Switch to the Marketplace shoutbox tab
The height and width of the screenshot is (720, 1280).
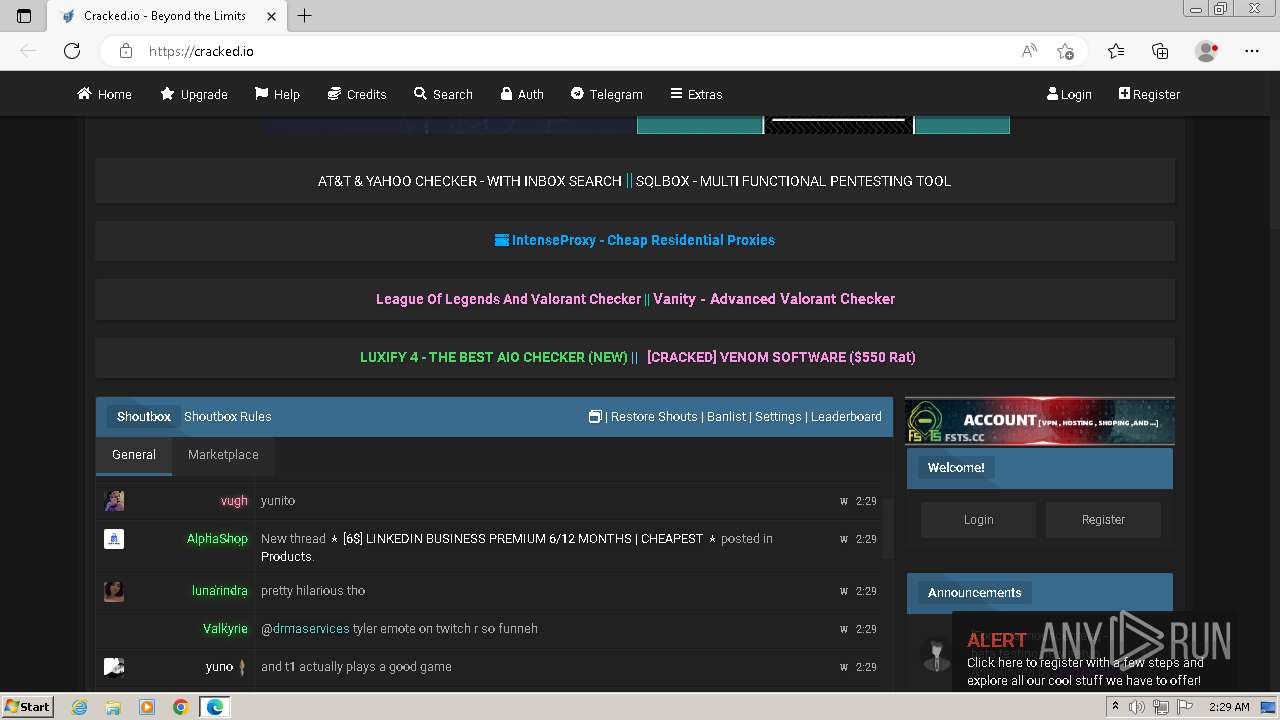[223, 455]
